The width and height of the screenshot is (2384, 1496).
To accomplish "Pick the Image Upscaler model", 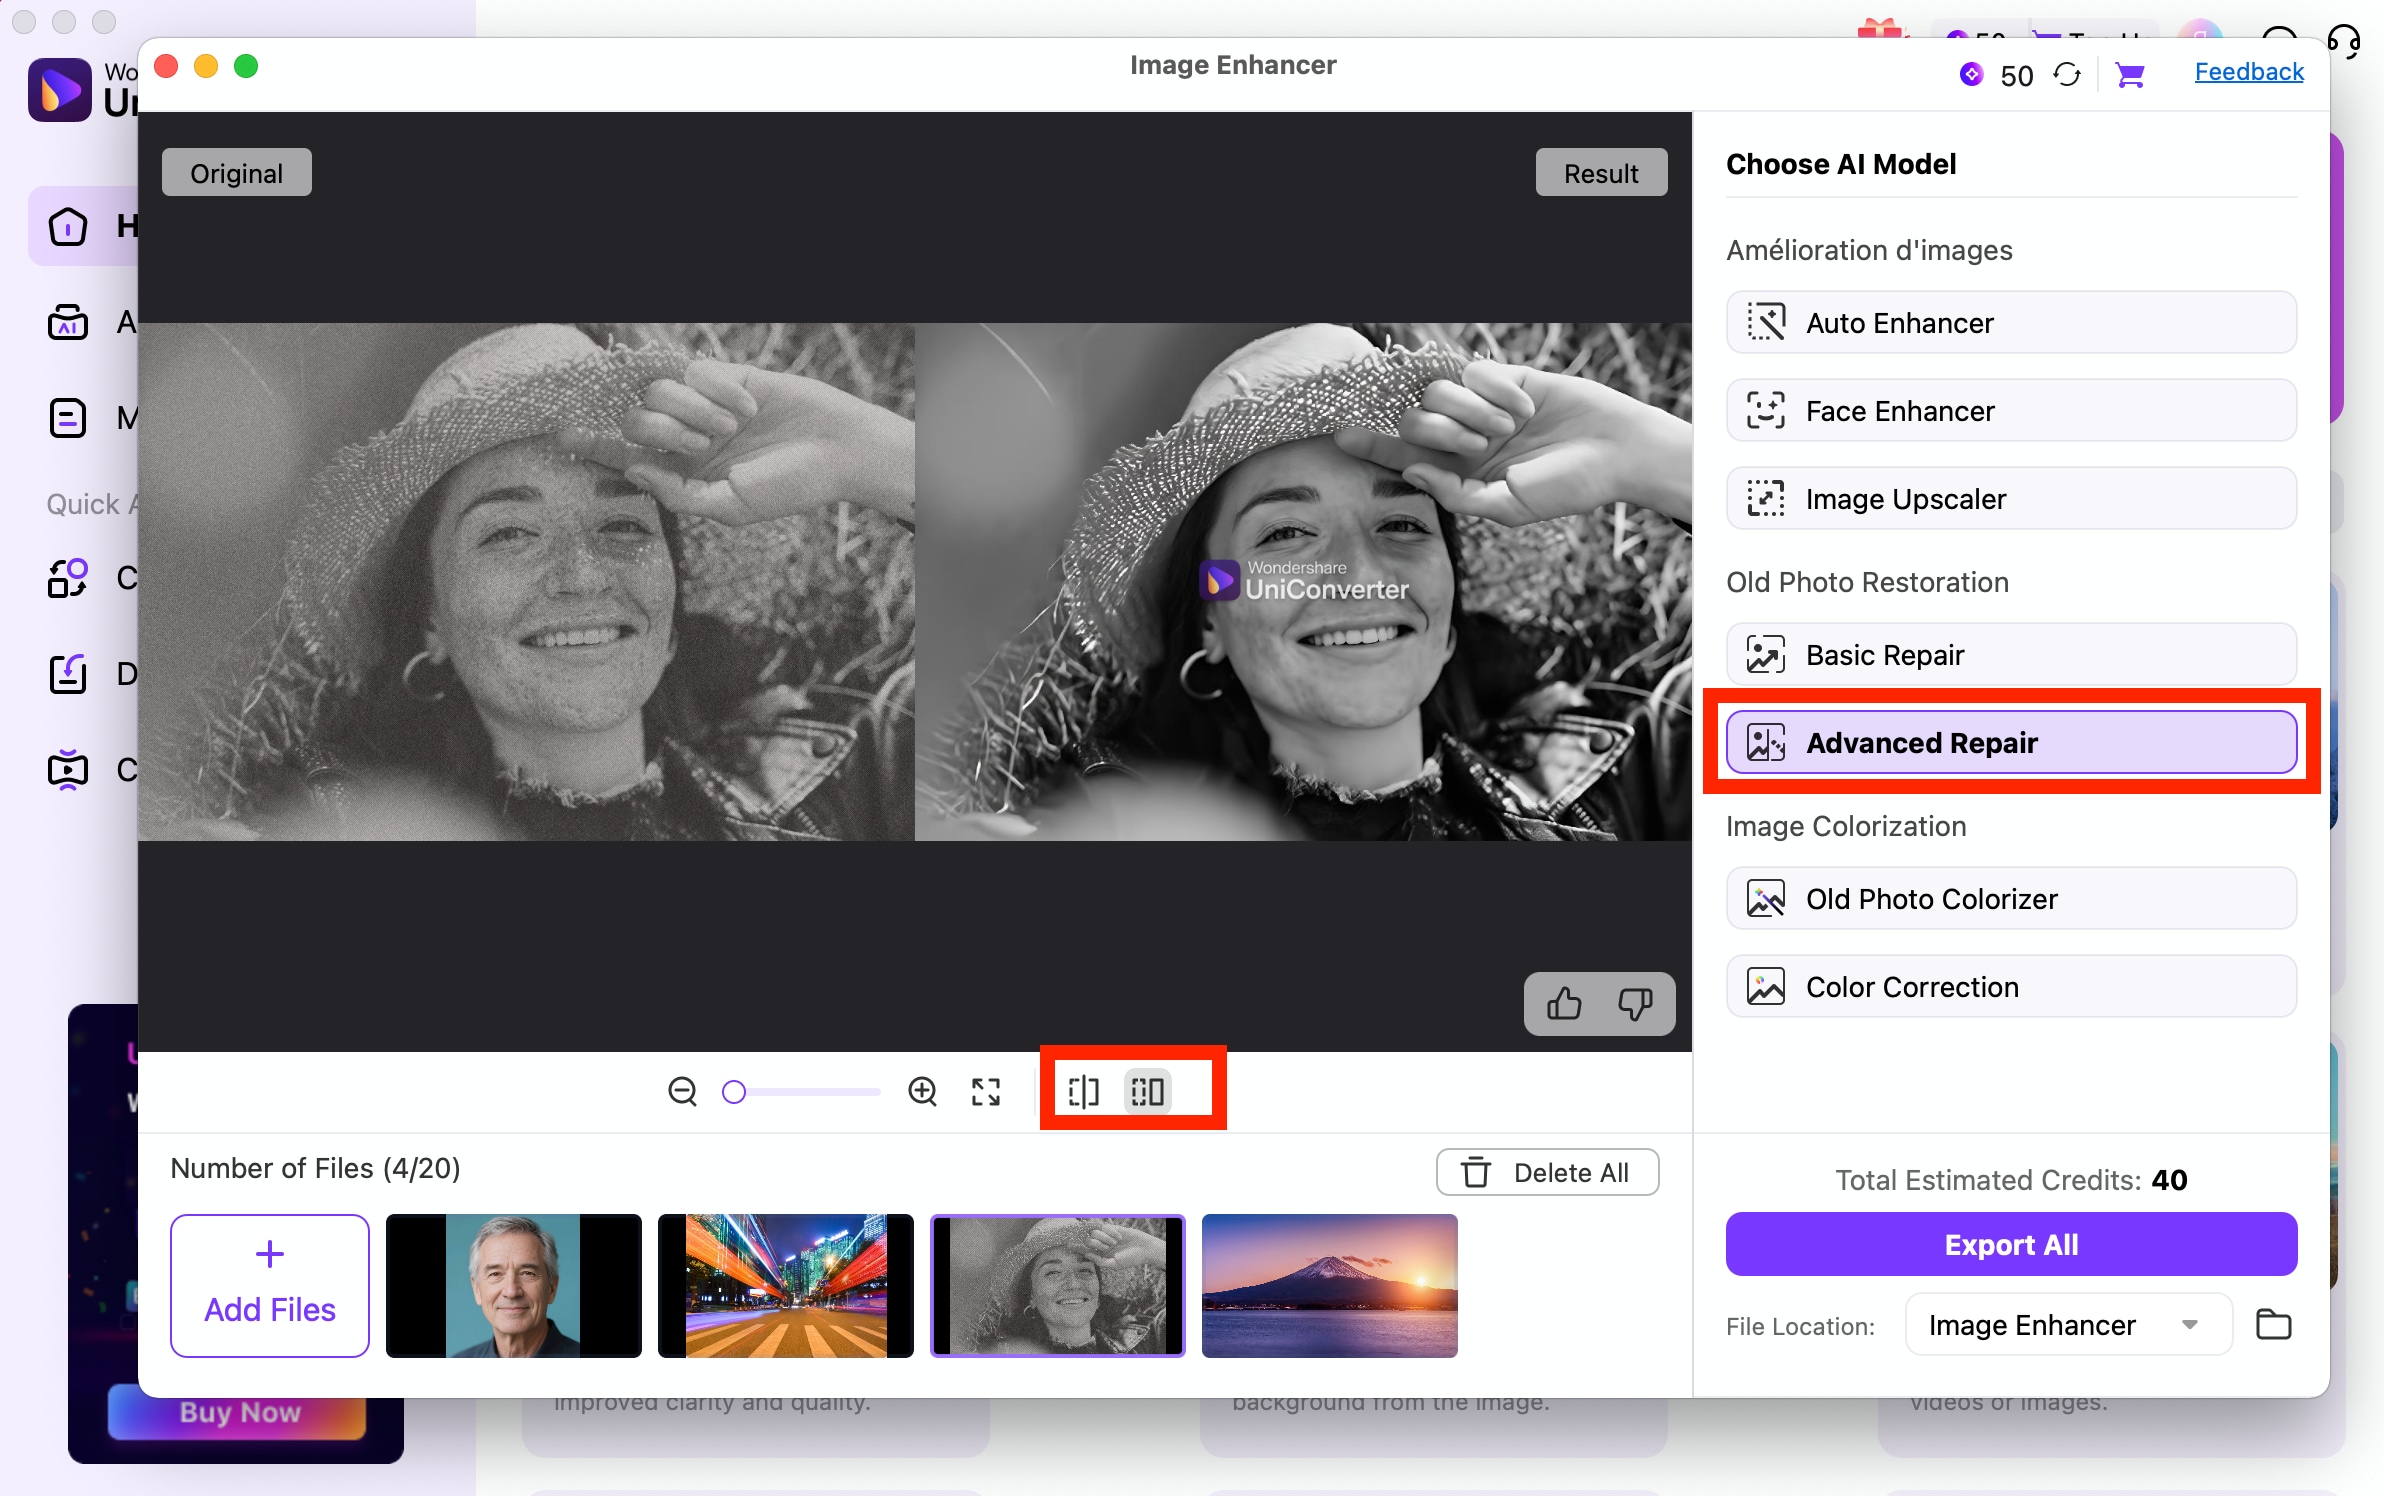I will click(x=2010, y=499).
